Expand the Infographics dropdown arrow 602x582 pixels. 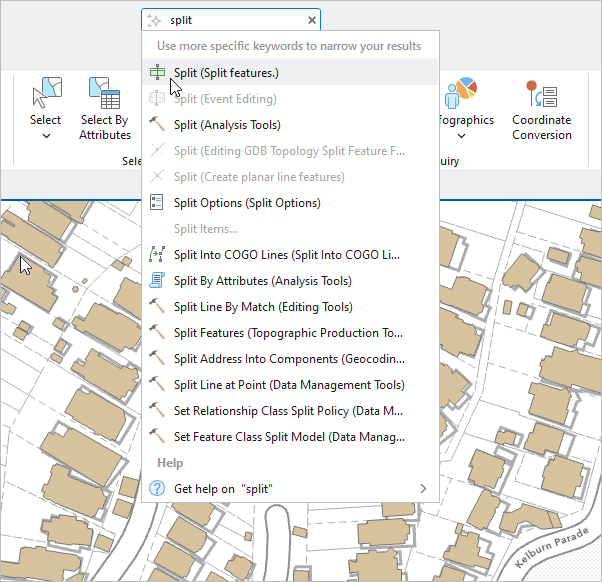462,136
